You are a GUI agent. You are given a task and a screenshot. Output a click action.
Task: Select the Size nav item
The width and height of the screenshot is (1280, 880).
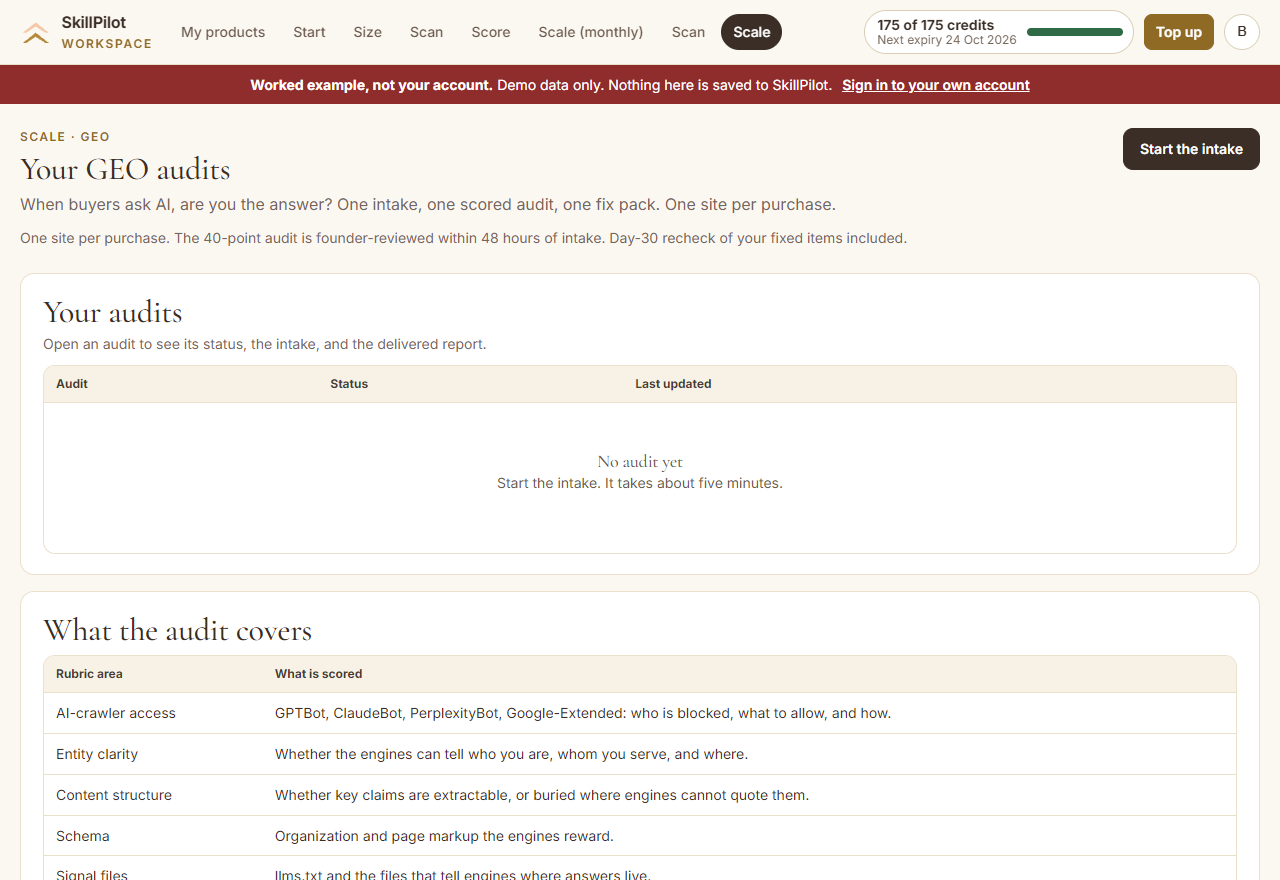tap(368, 32)
